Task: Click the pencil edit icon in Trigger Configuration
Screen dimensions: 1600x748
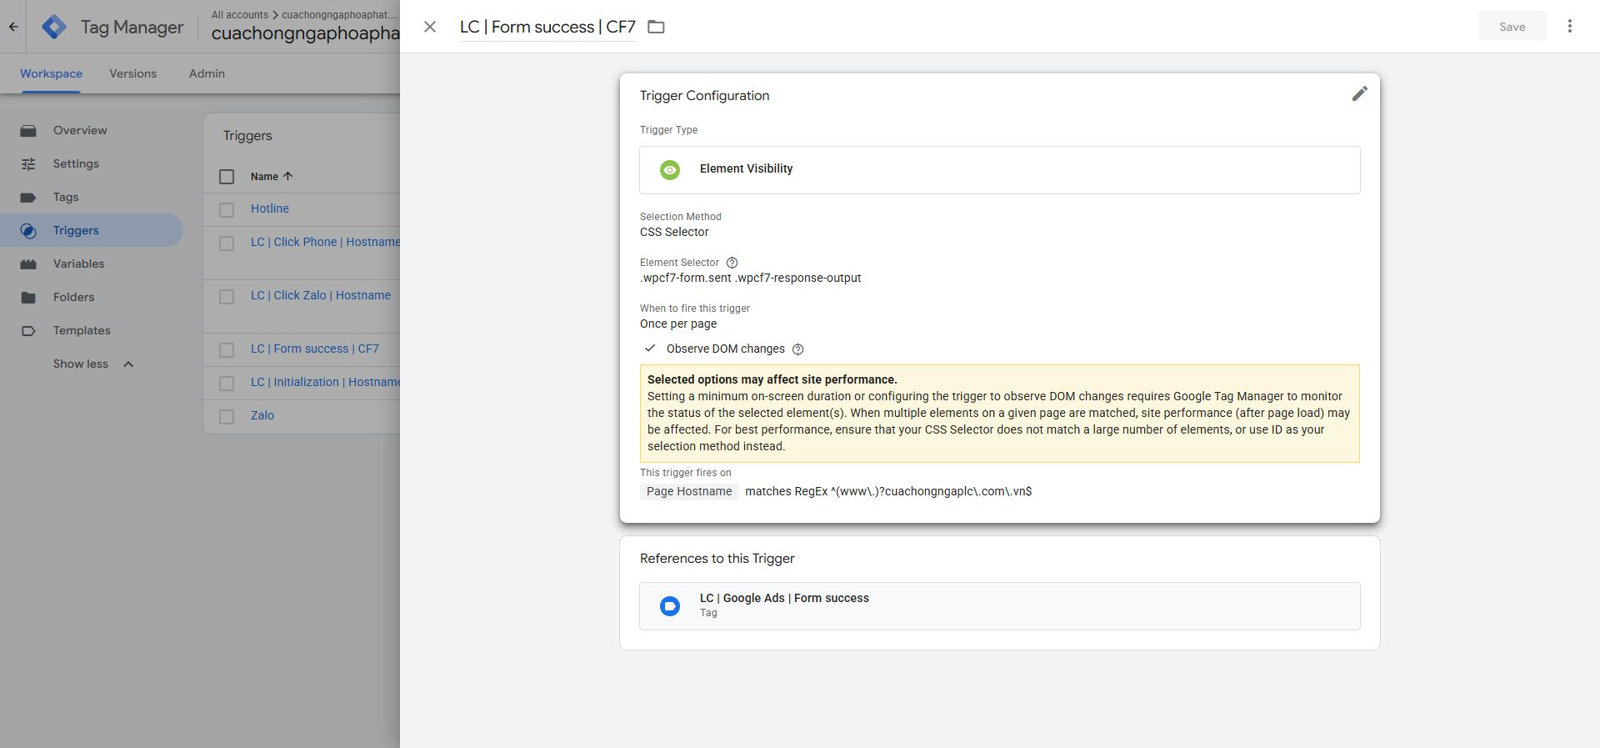Action: (1359, 94)
